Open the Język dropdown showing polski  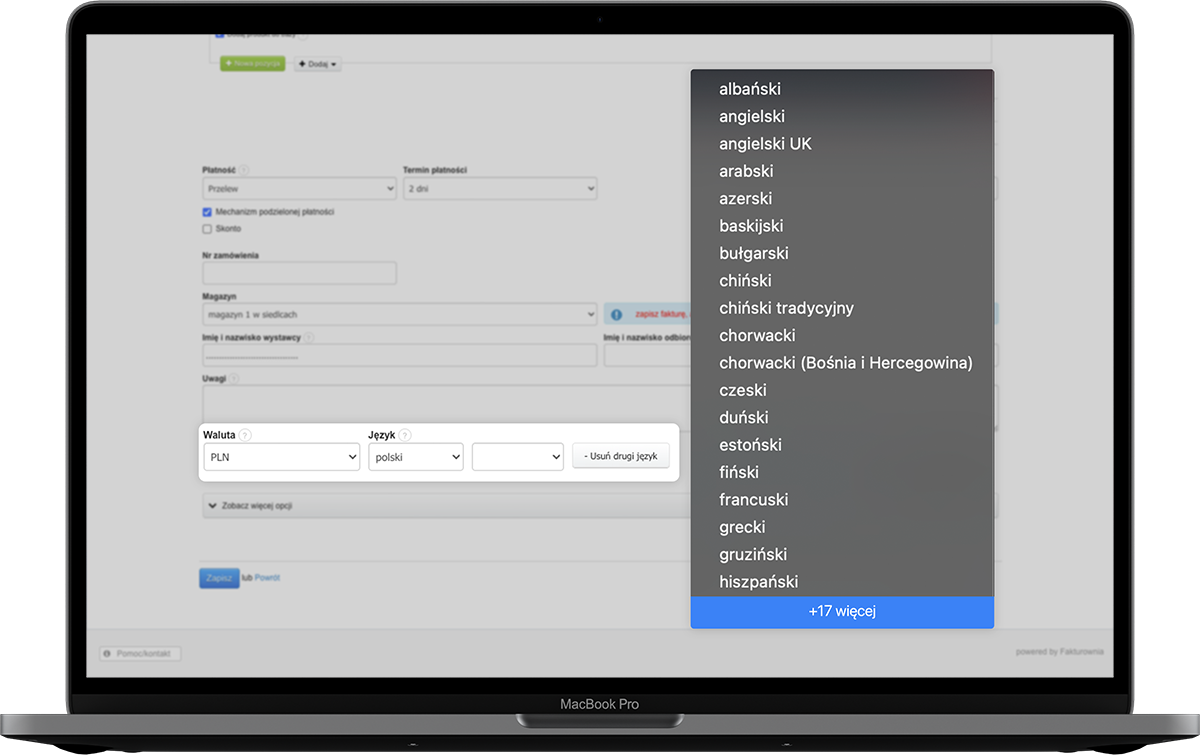coord(415,457)
